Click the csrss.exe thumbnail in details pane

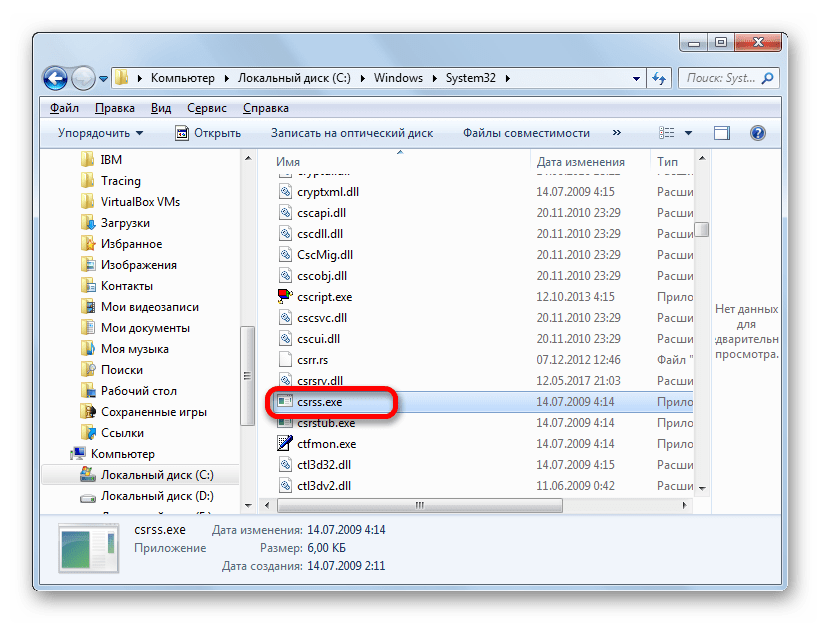point(88,548)
